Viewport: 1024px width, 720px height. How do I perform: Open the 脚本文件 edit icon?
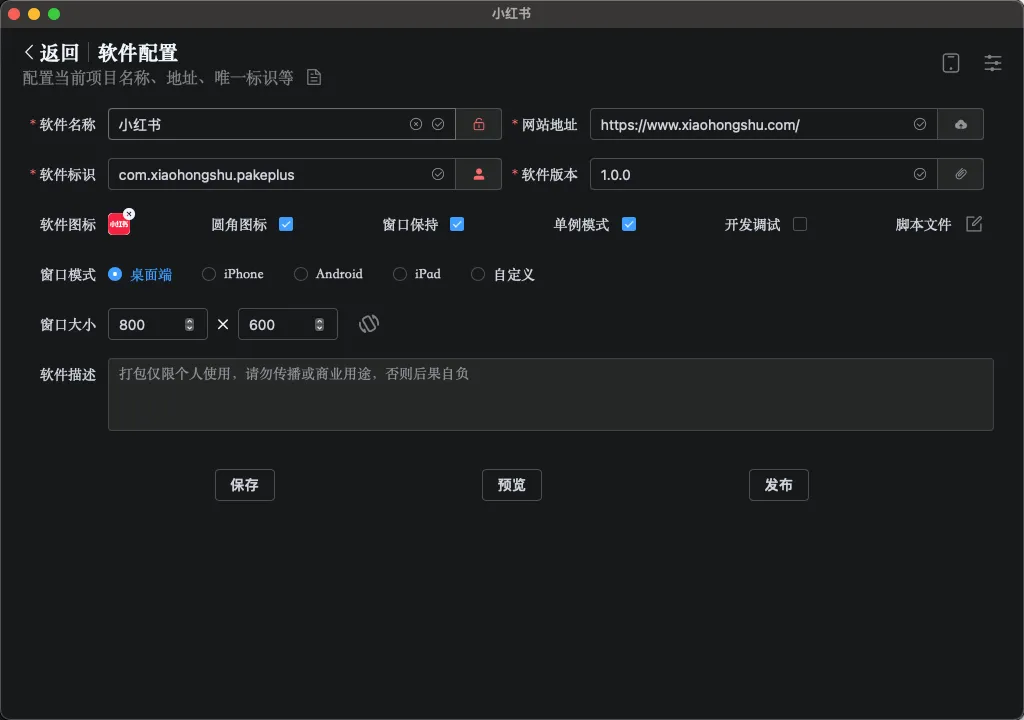click(974, 224)
